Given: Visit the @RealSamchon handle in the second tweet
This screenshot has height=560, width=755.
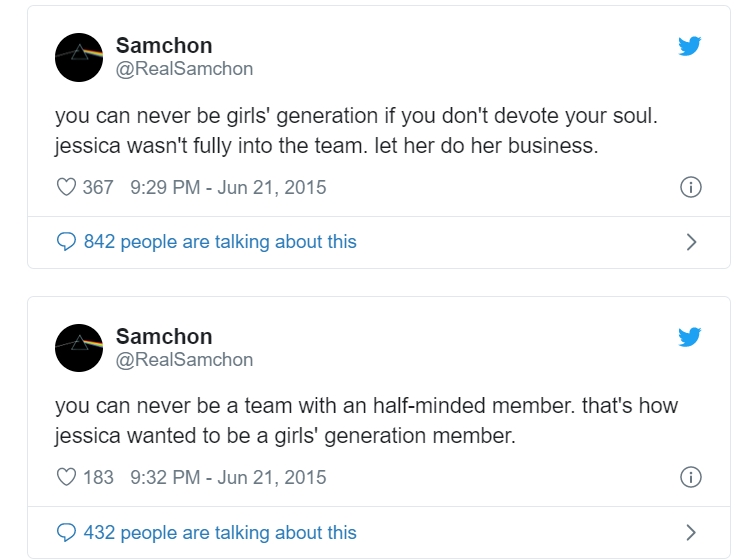Looking at the screenshot, I should tap(184, 360).
